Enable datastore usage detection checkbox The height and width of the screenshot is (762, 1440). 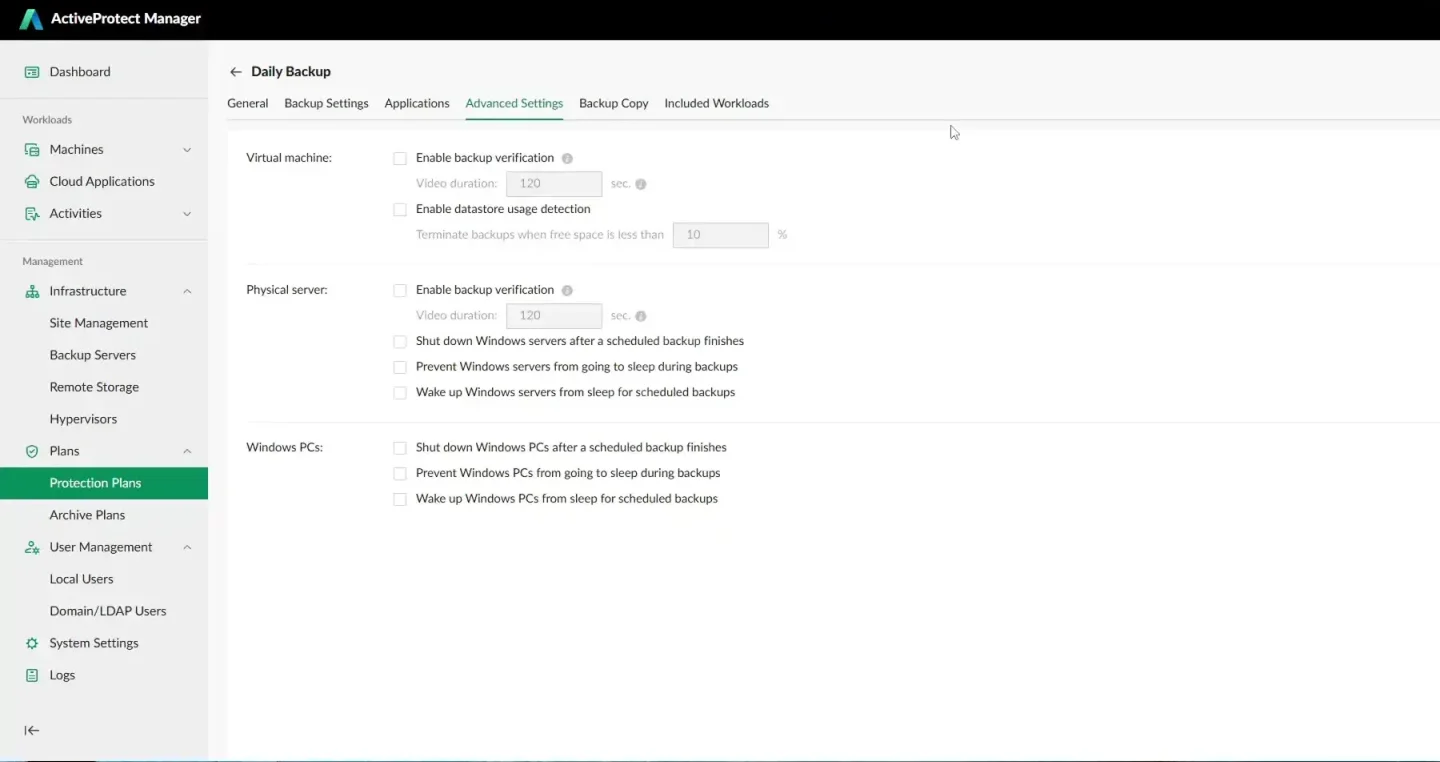tap(400, 210)
